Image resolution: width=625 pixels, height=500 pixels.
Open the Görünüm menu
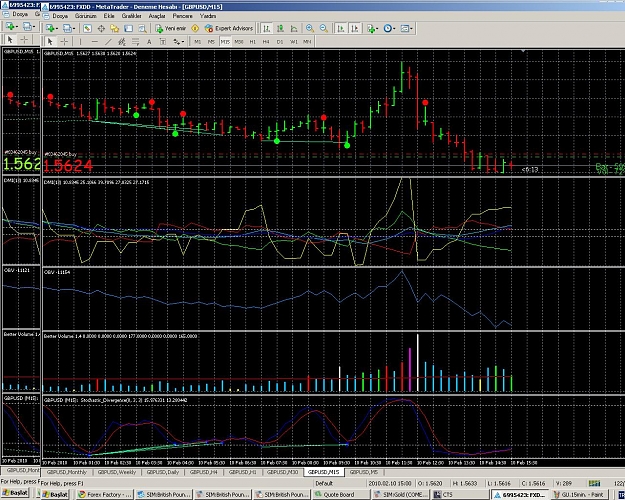coord(86,16)
